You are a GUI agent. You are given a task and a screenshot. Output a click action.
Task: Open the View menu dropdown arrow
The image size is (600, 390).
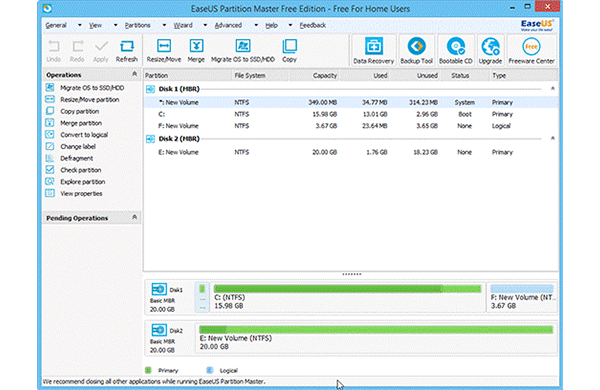115,25
